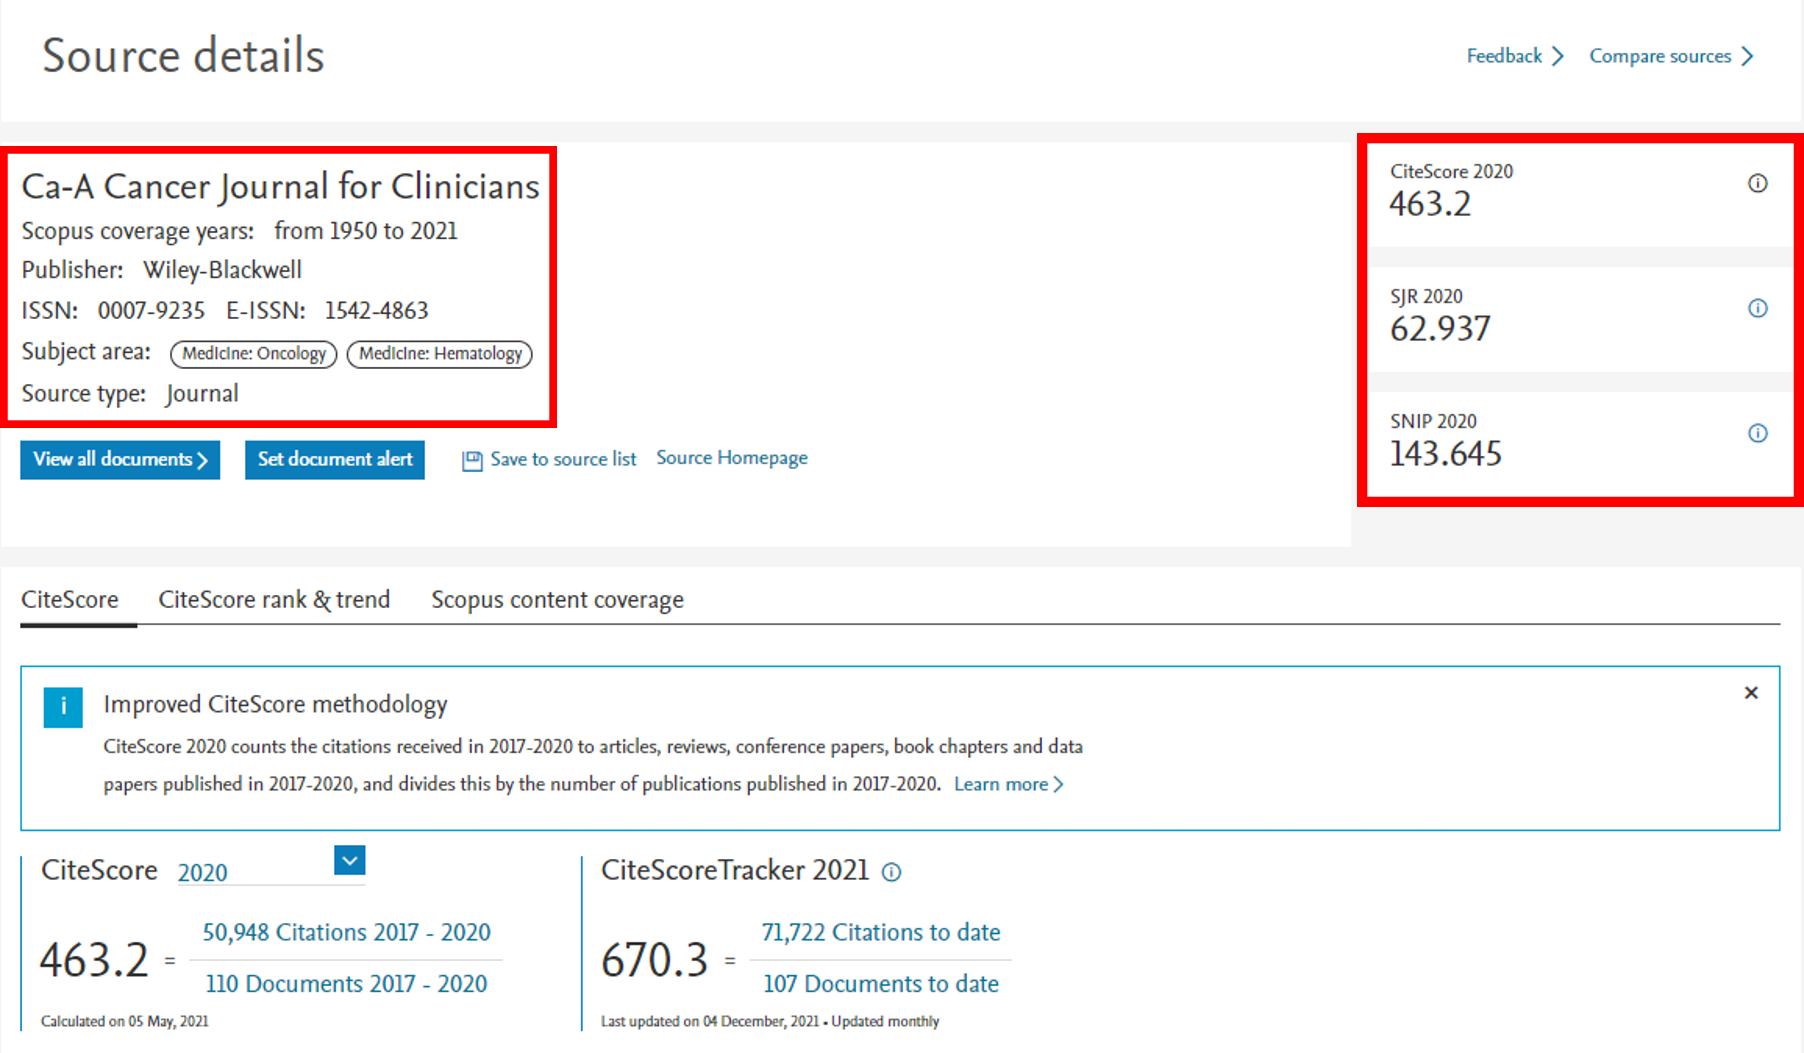Select the CiteScore tab
Viewport: 1804px width, 1053px height.
(x=70, y=599)
